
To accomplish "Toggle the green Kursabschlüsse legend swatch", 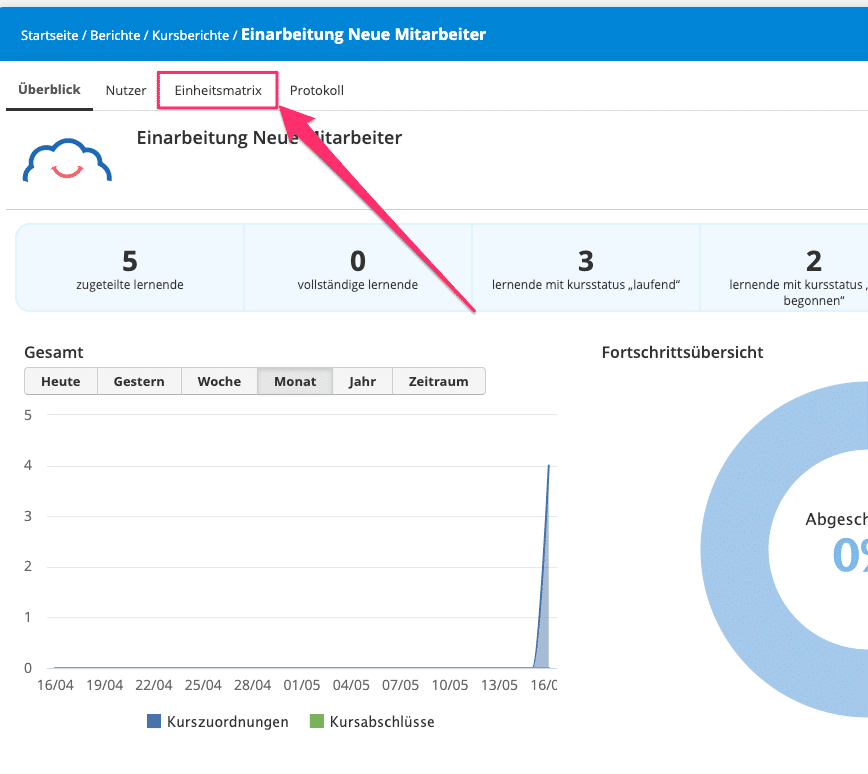I will tap(317, 721).
